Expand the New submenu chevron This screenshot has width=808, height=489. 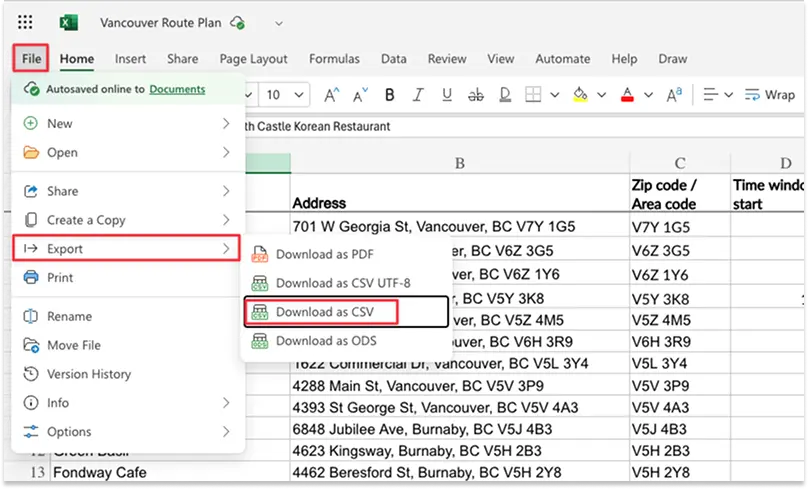click(226, 124)
